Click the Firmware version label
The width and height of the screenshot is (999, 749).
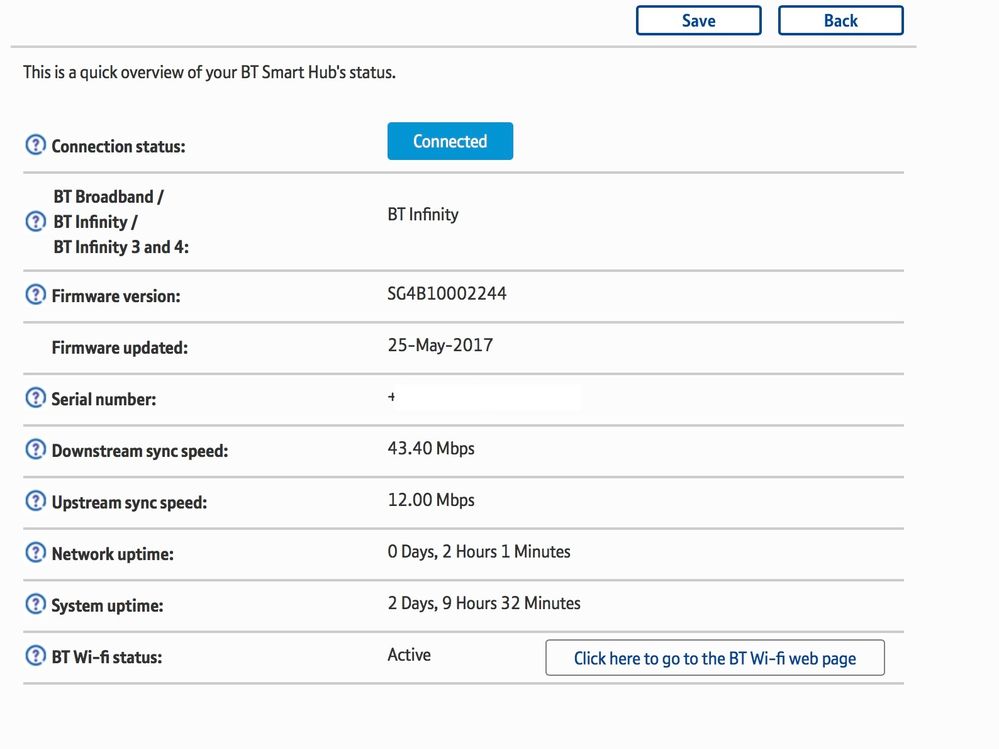click(x=116, y=296)
